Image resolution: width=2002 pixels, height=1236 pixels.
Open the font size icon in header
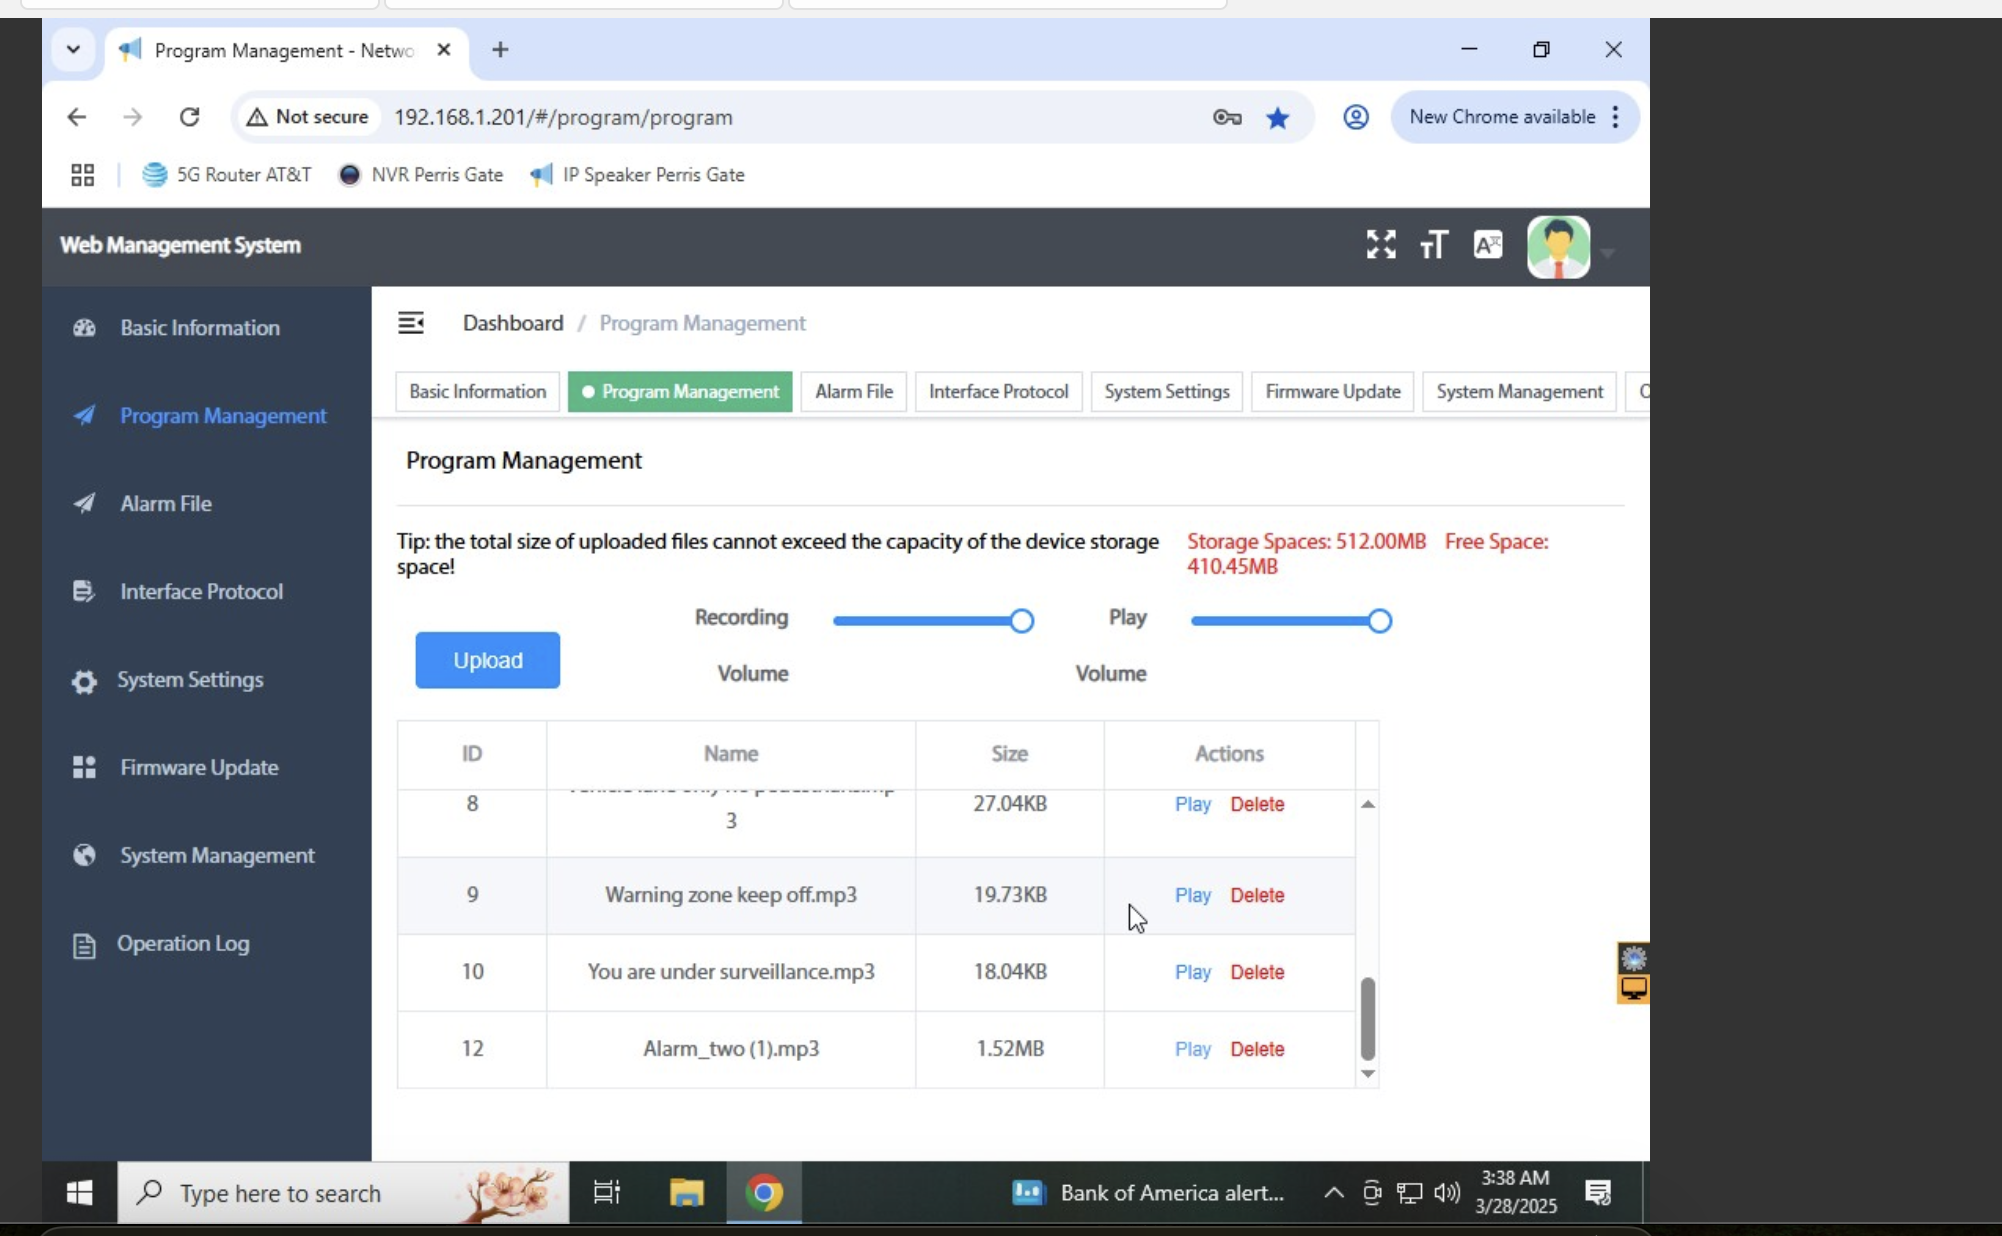1433,245
